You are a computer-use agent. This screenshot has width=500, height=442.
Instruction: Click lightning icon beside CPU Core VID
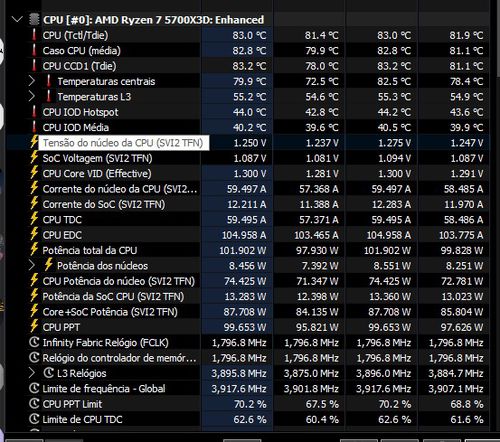click(x=34, y=172)
